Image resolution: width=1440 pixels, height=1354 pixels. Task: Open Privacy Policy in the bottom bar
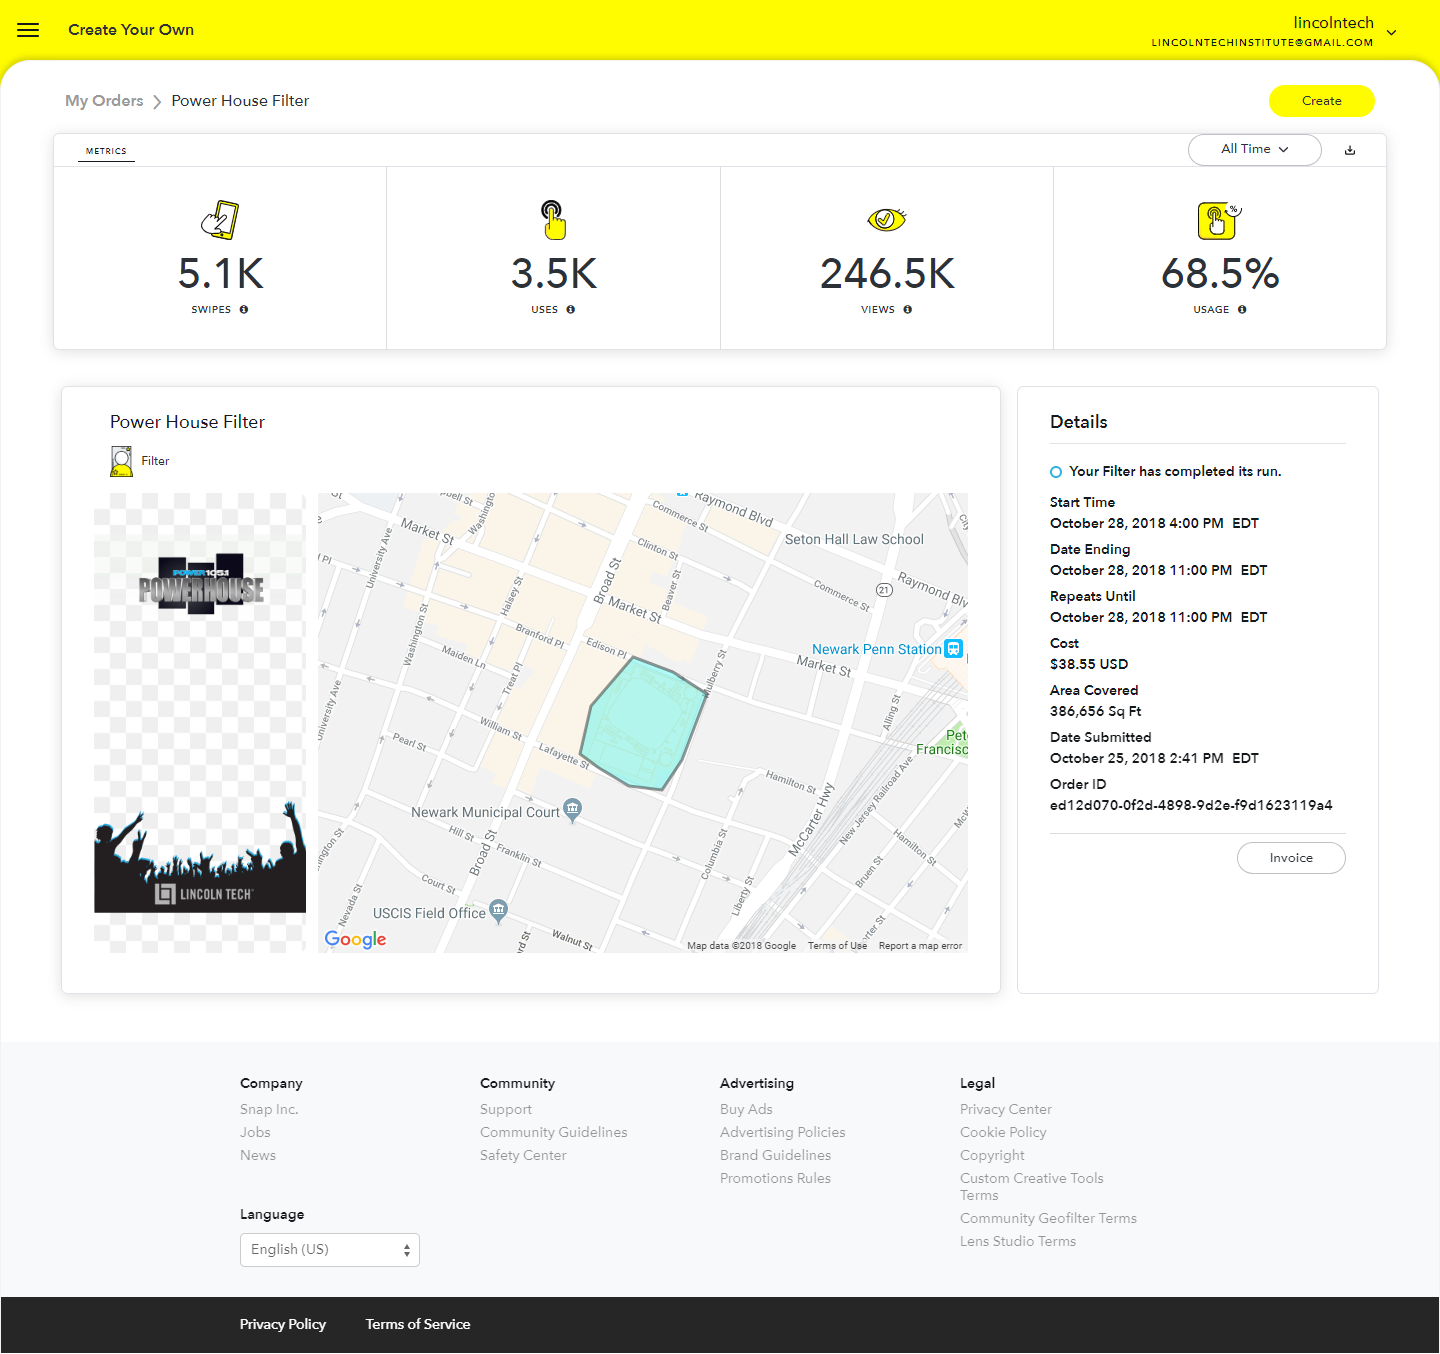click(x=282, y=1324)
